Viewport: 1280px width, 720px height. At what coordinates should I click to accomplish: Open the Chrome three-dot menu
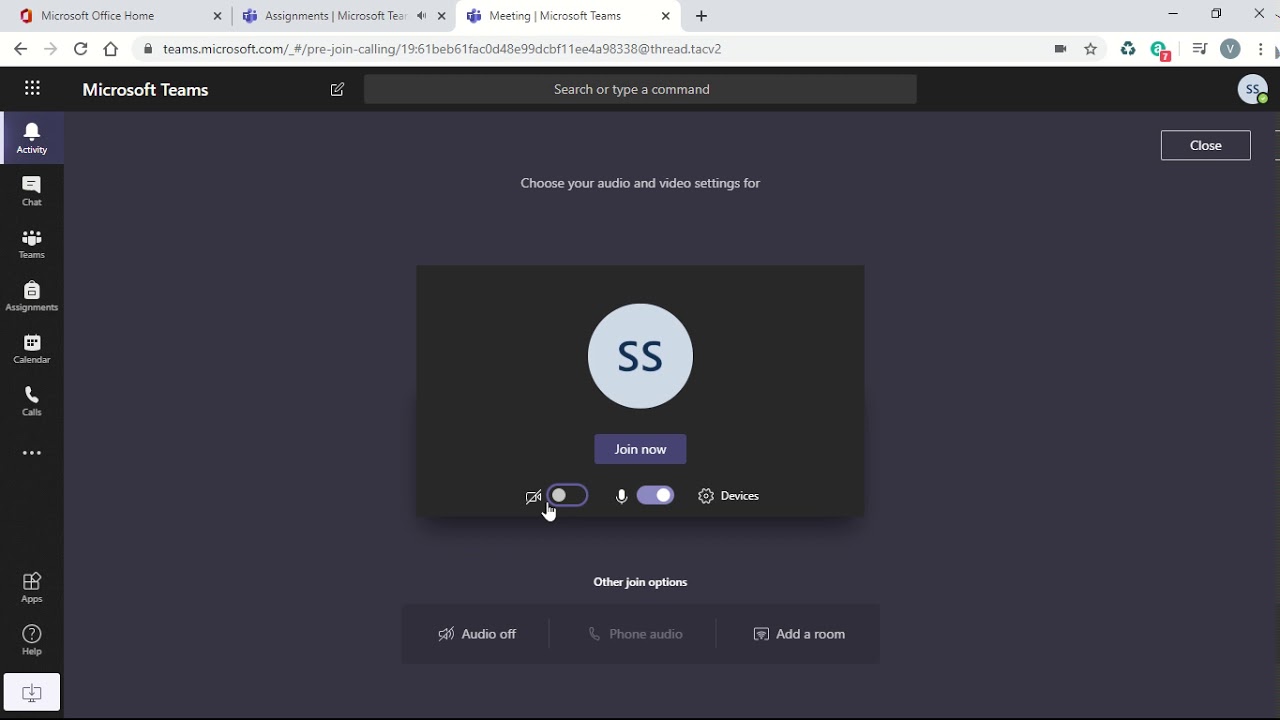(x=1260, y=49)
